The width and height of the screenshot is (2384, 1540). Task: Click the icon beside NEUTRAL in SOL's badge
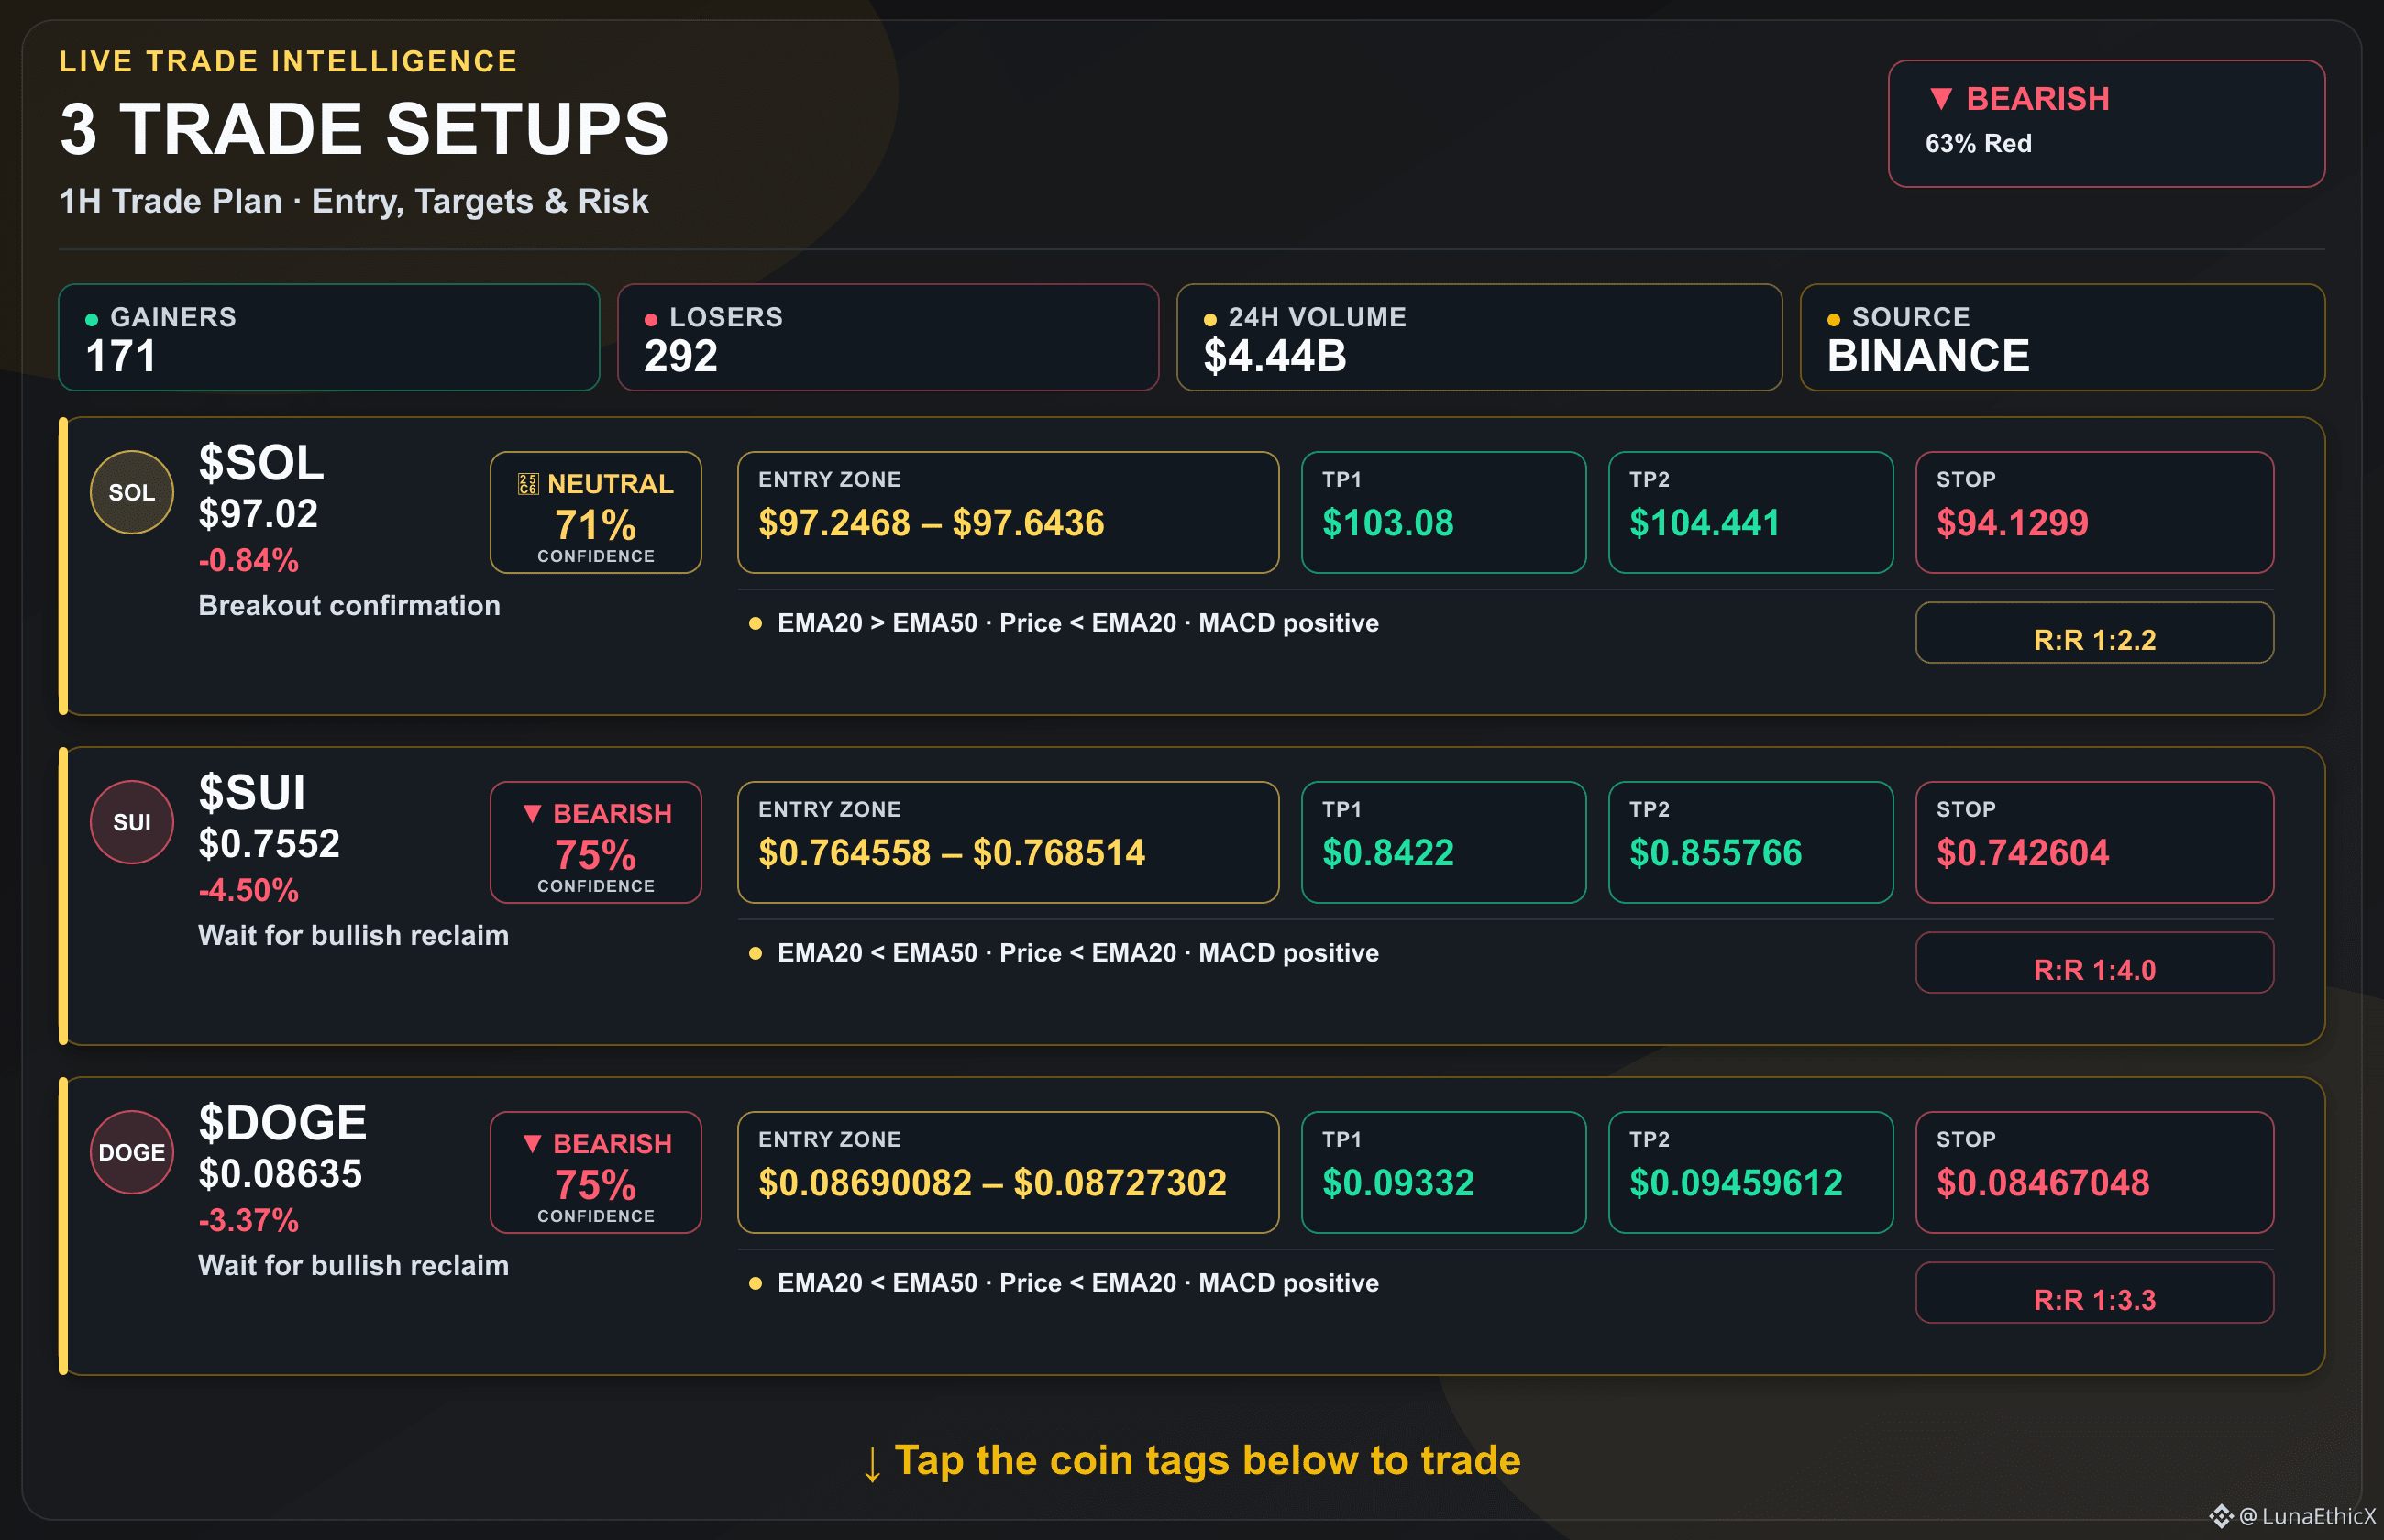tap(528, 484)
